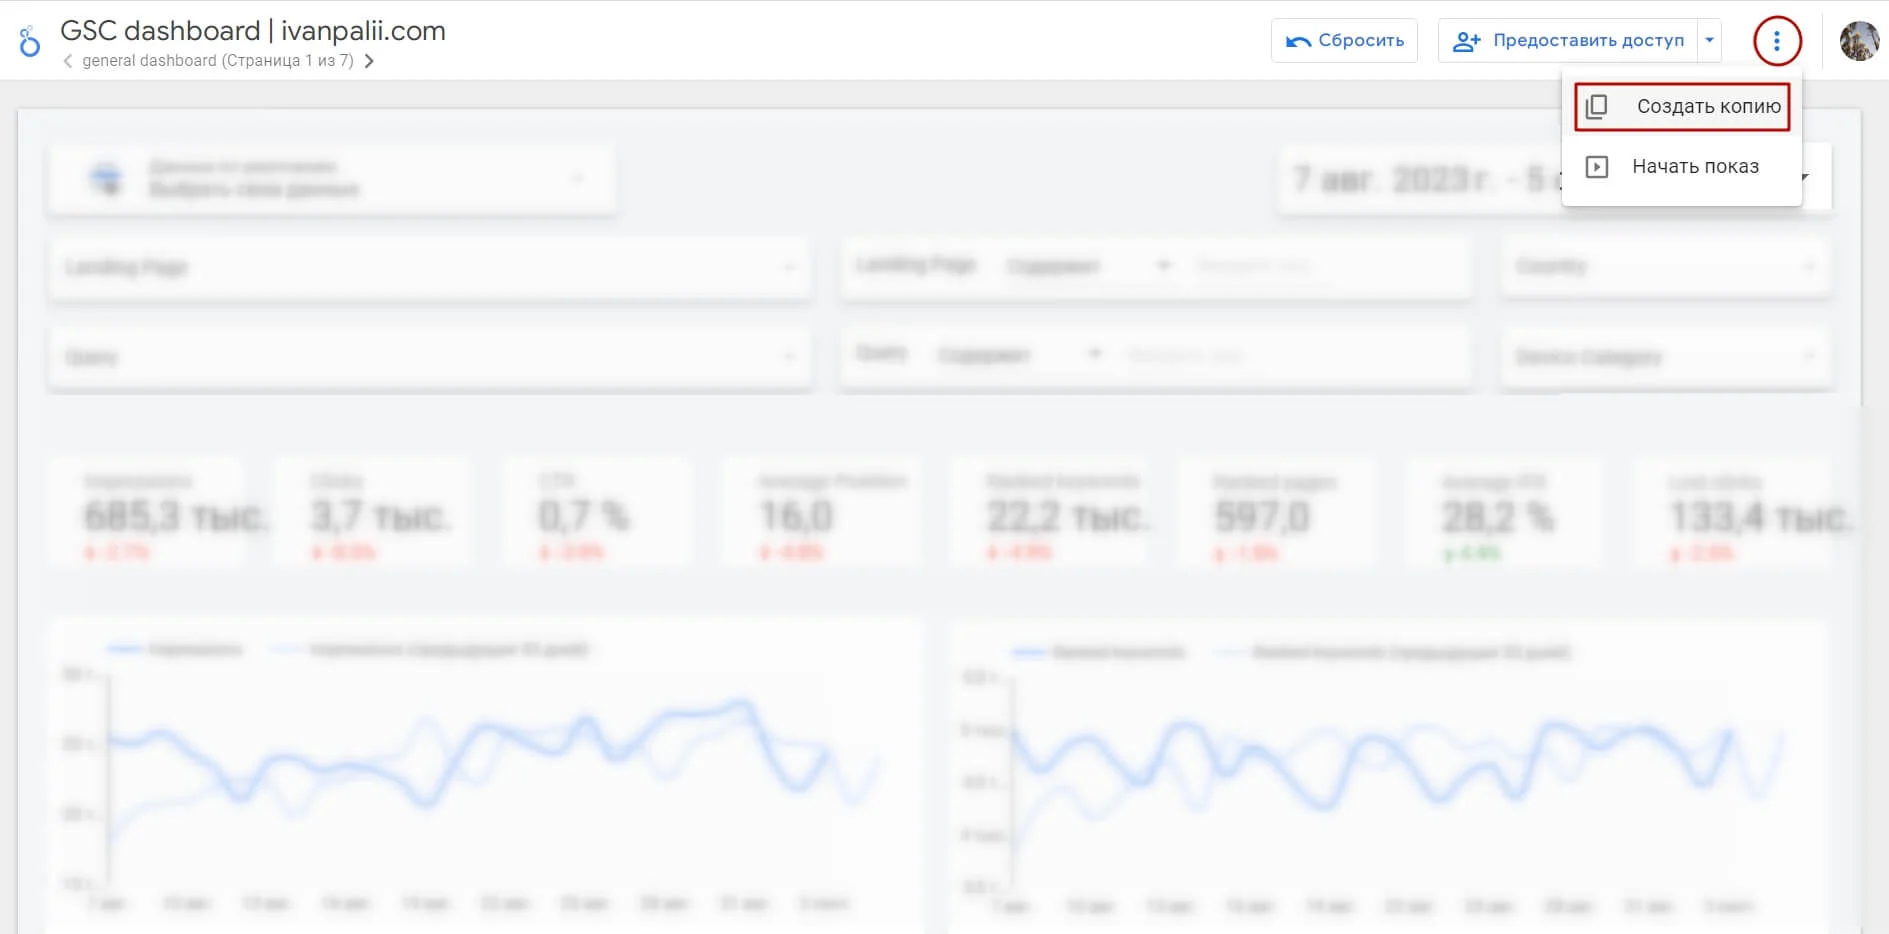Open the user profile avatar
Image resolution: width=1889 pixels, height=934 pixels.
coord(1858,41)
